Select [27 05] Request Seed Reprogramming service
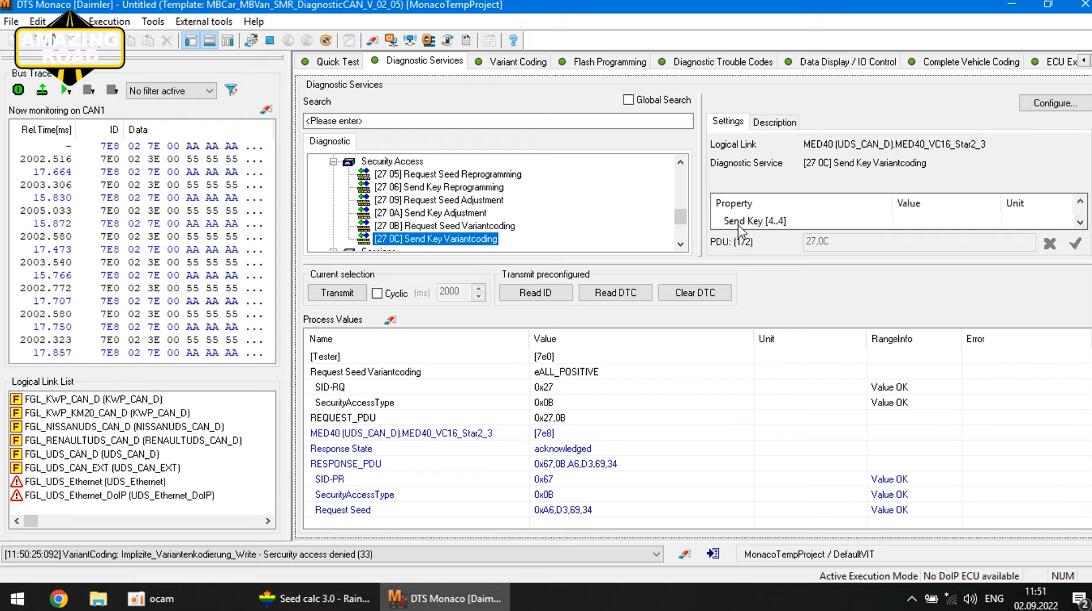This screenshot has width=1092, height=611. 447,174
